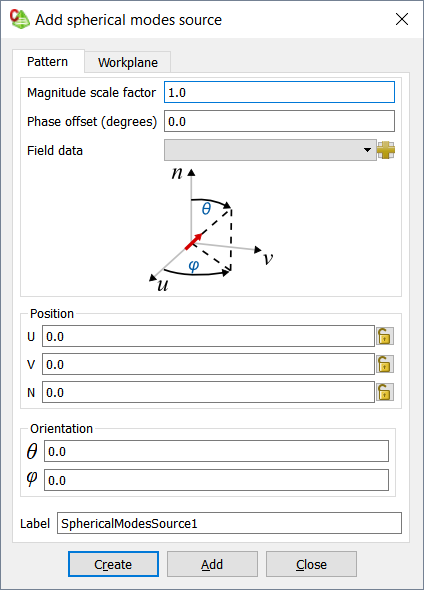Screen dimensions: 424x590
Task: Toggle the N position lock icon
Action: [x=384, y=392]
